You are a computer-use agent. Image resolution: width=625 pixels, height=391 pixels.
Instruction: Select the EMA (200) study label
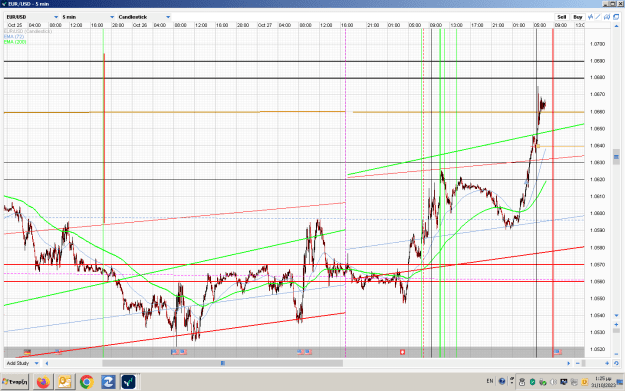(15, 42)
